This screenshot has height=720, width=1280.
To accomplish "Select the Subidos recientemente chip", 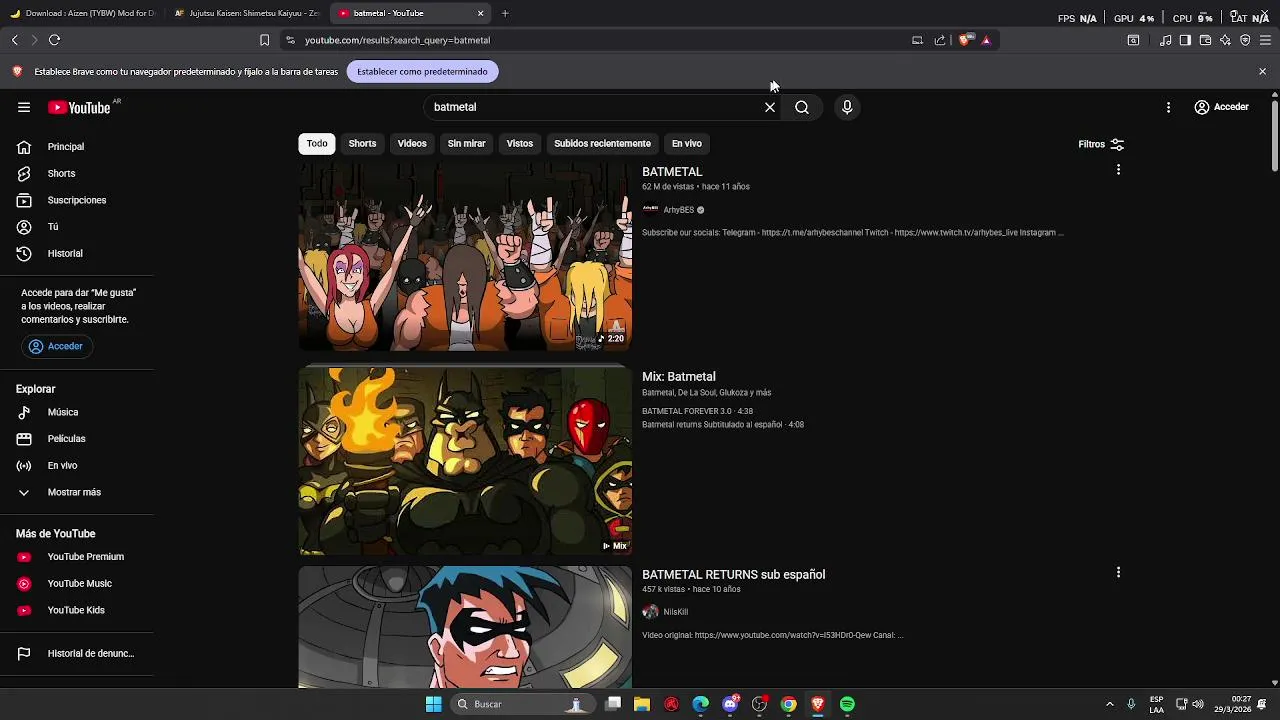I will [x=602, y=143].
